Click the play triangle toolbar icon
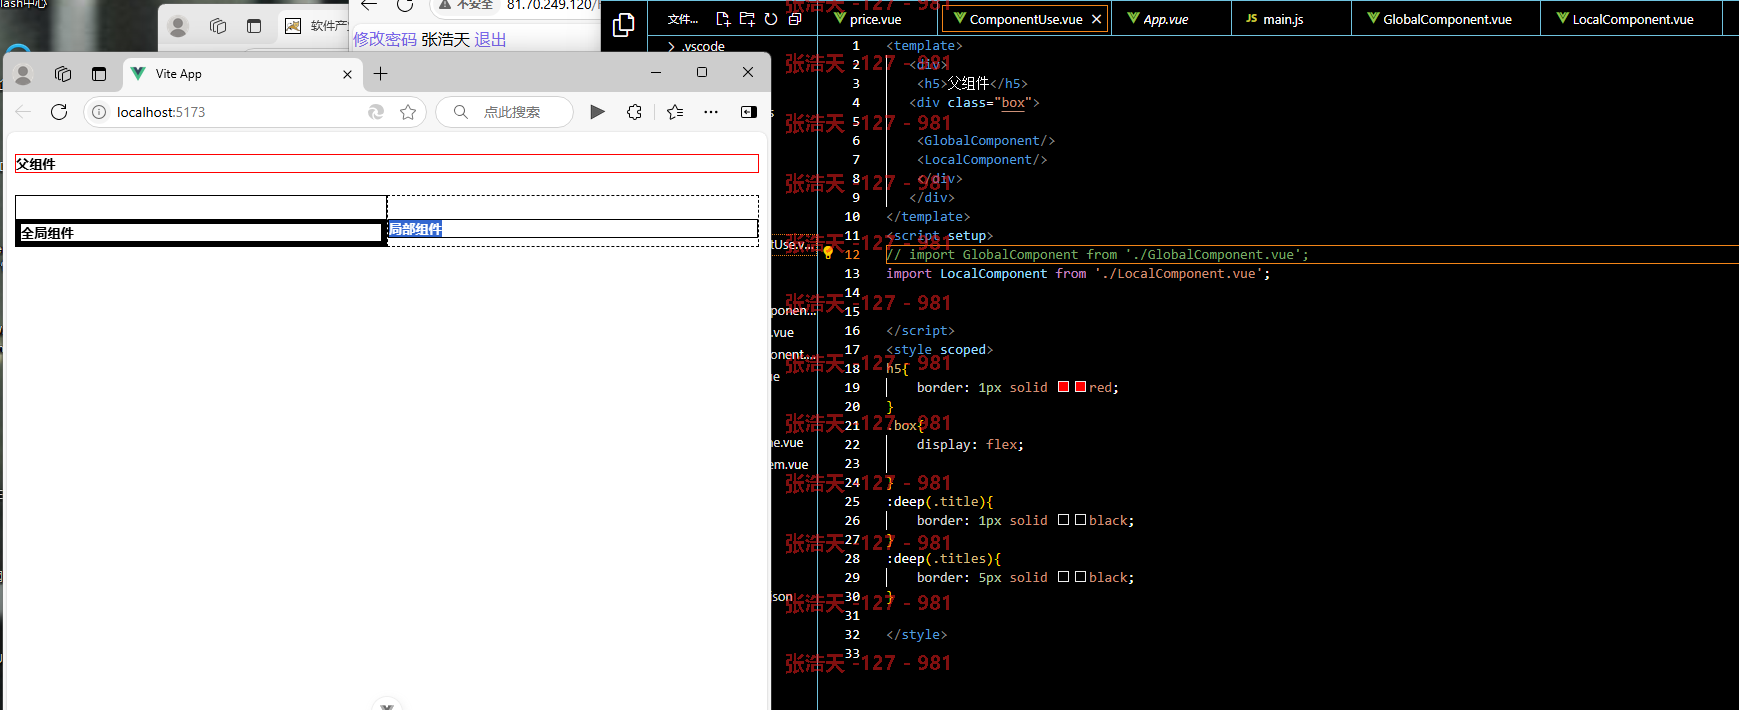Screen dimensions: 1739x710 click(x=597, y=112)
